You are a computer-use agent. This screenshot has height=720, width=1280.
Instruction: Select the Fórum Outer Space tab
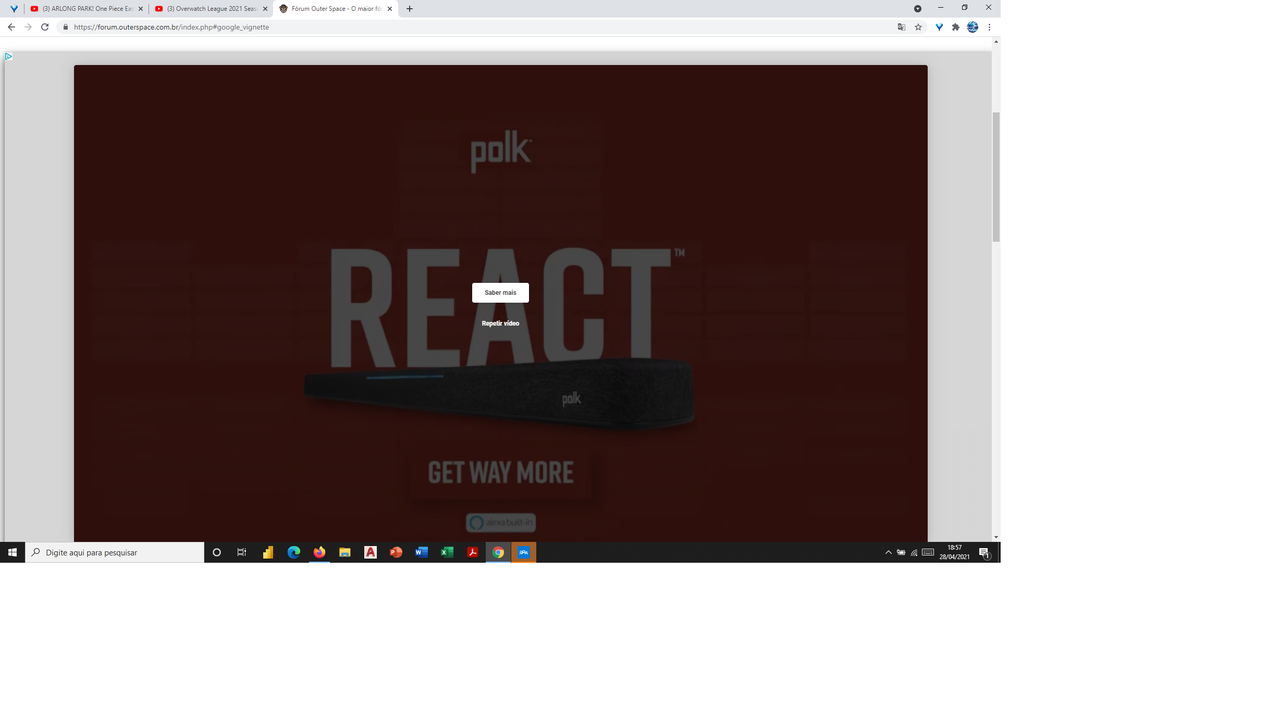coord(335,8)
